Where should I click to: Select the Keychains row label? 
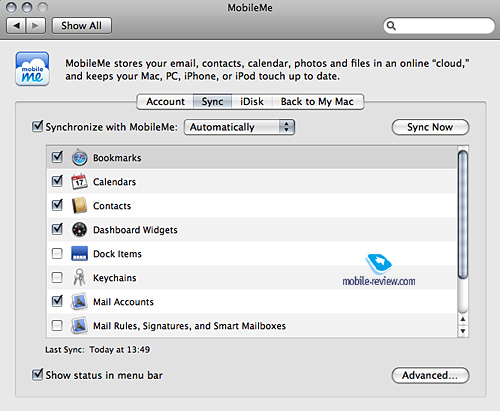115,278
